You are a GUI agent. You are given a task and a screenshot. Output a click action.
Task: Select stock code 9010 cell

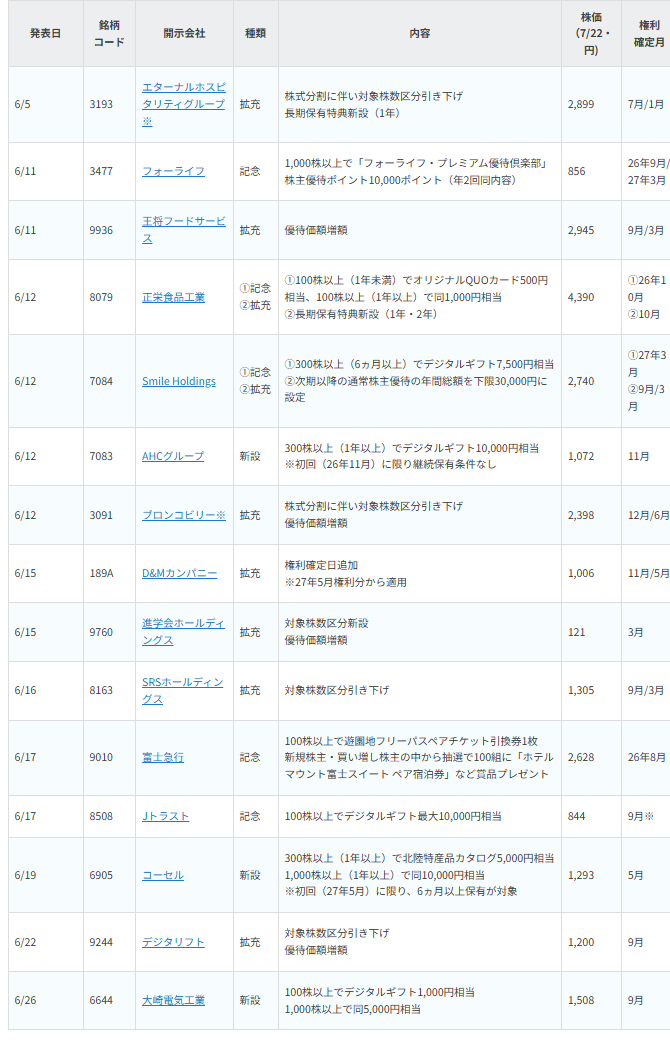109,758
